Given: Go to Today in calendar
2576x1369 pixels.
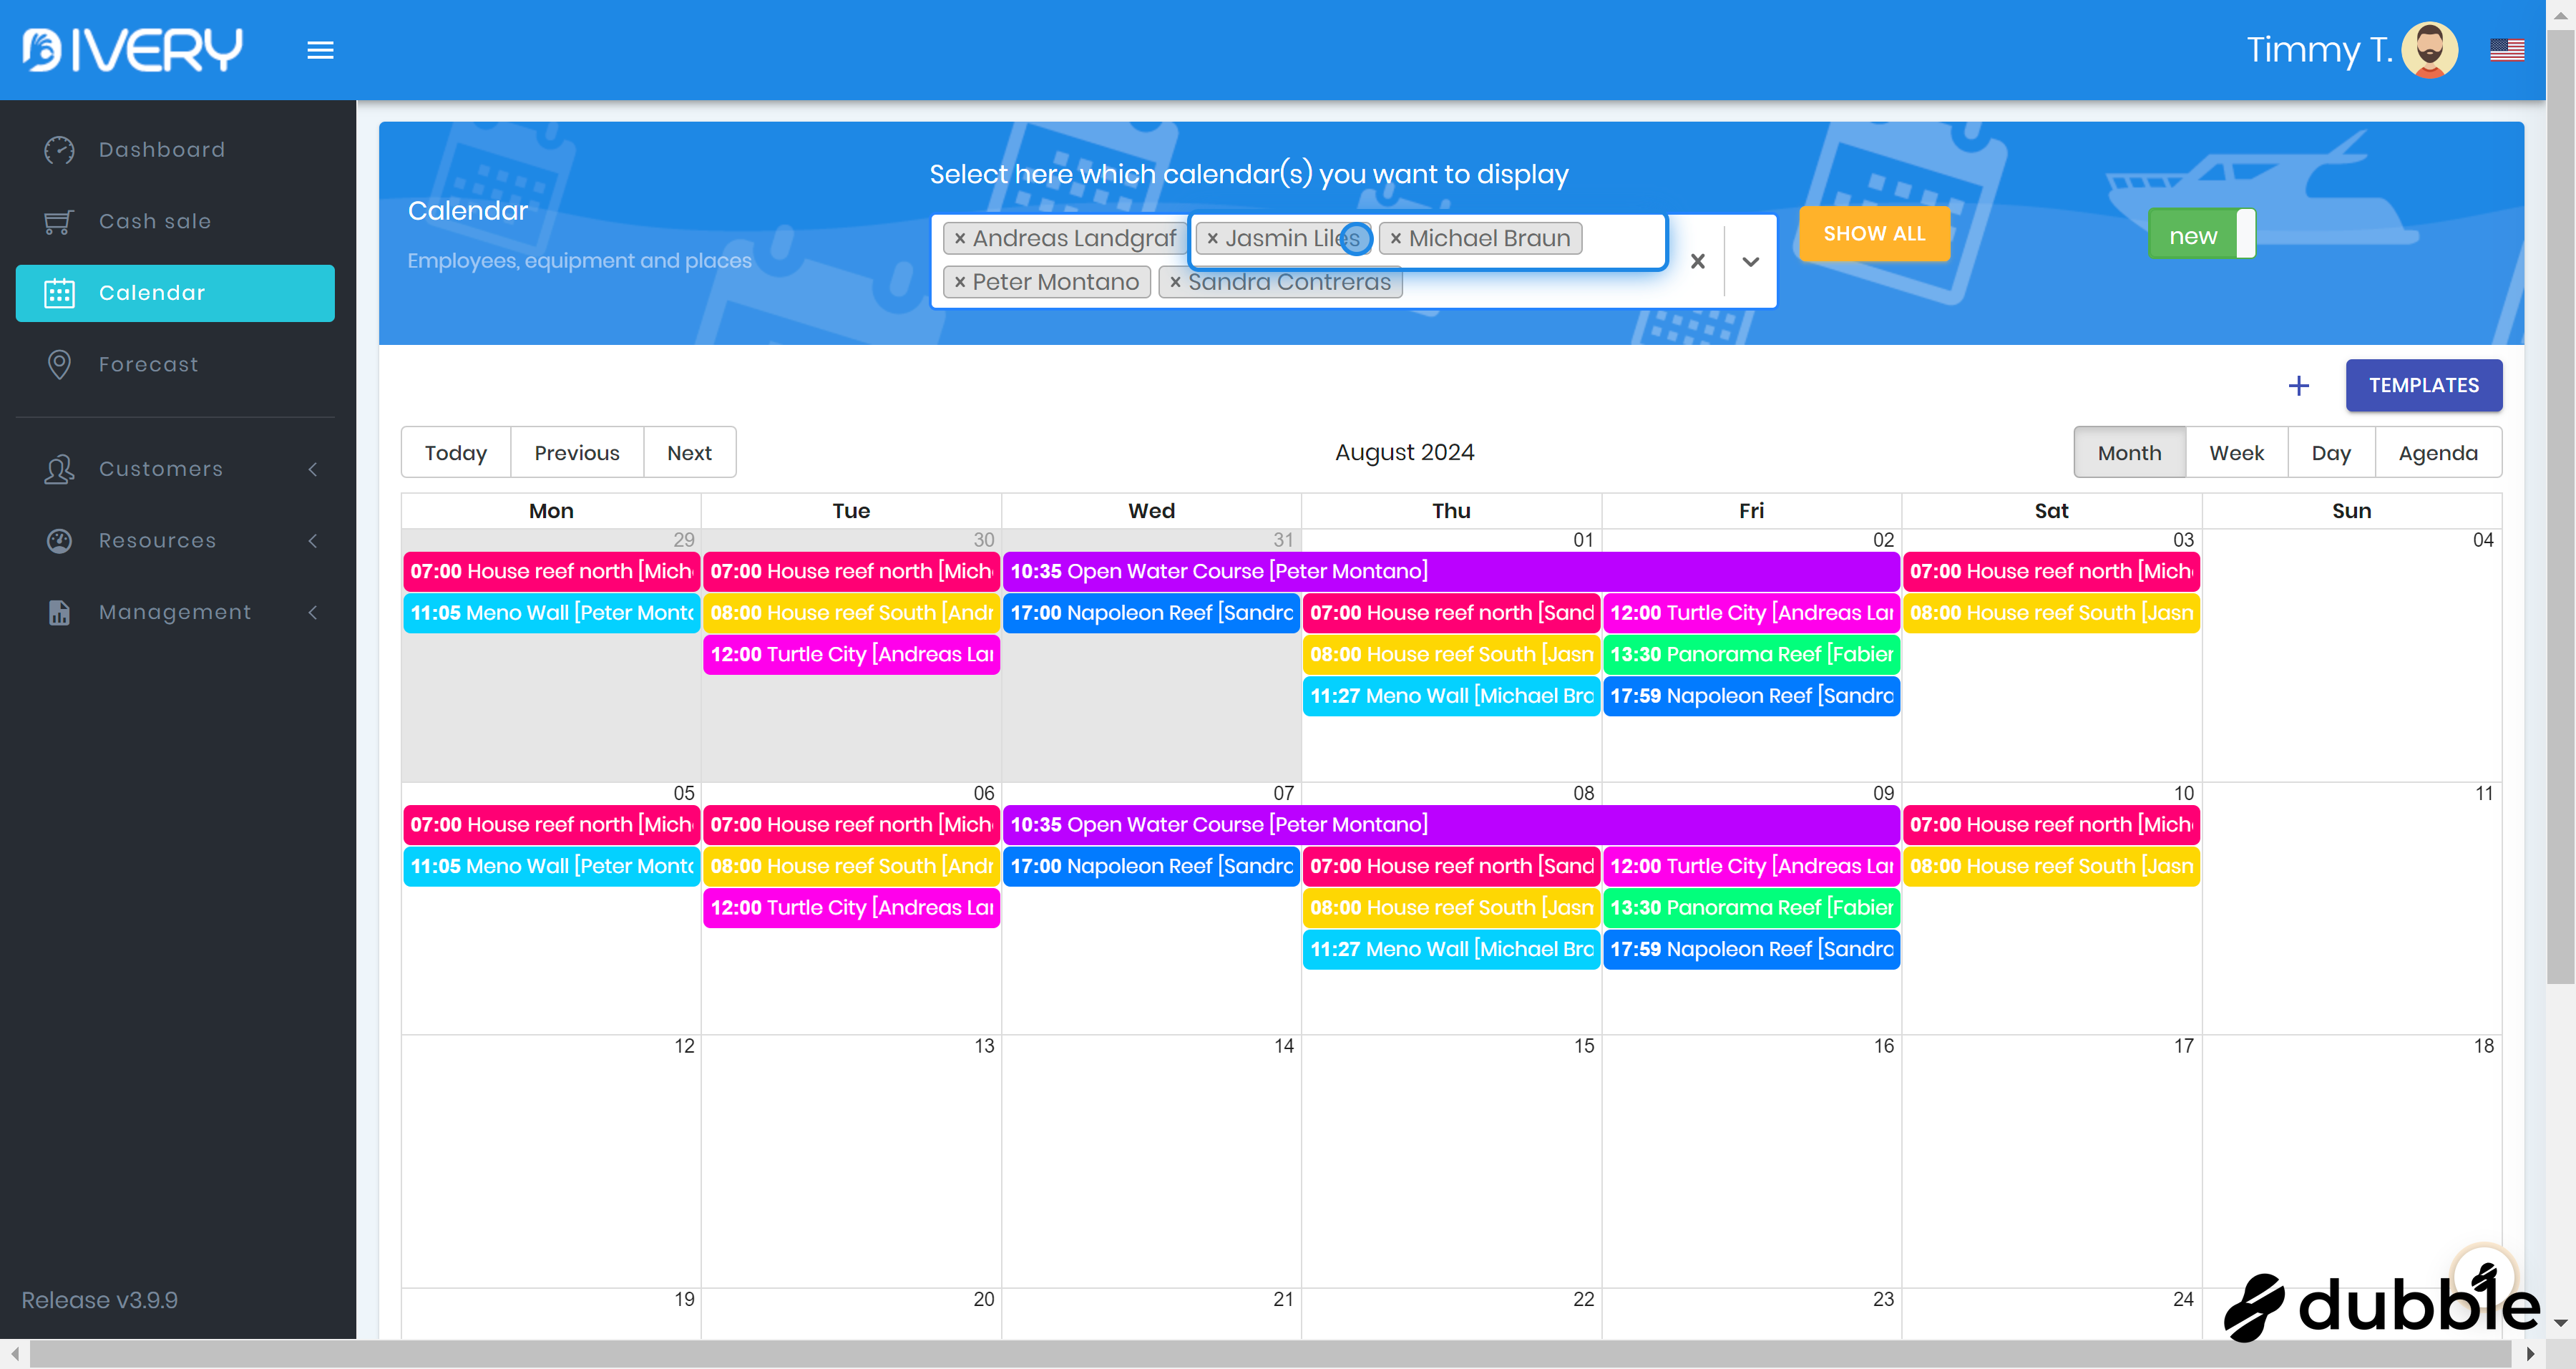Looking at the screenshot, I should [455, 453].
